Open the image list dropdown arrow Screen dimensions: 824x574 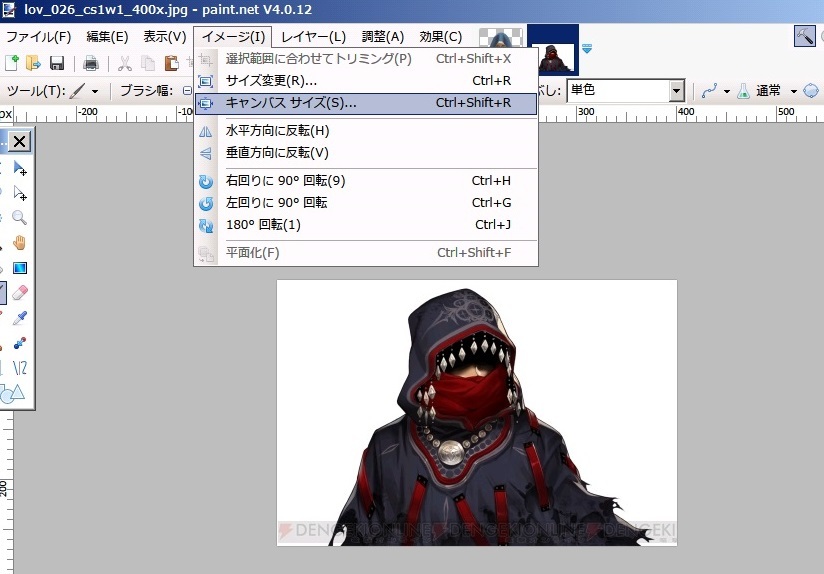587,49
